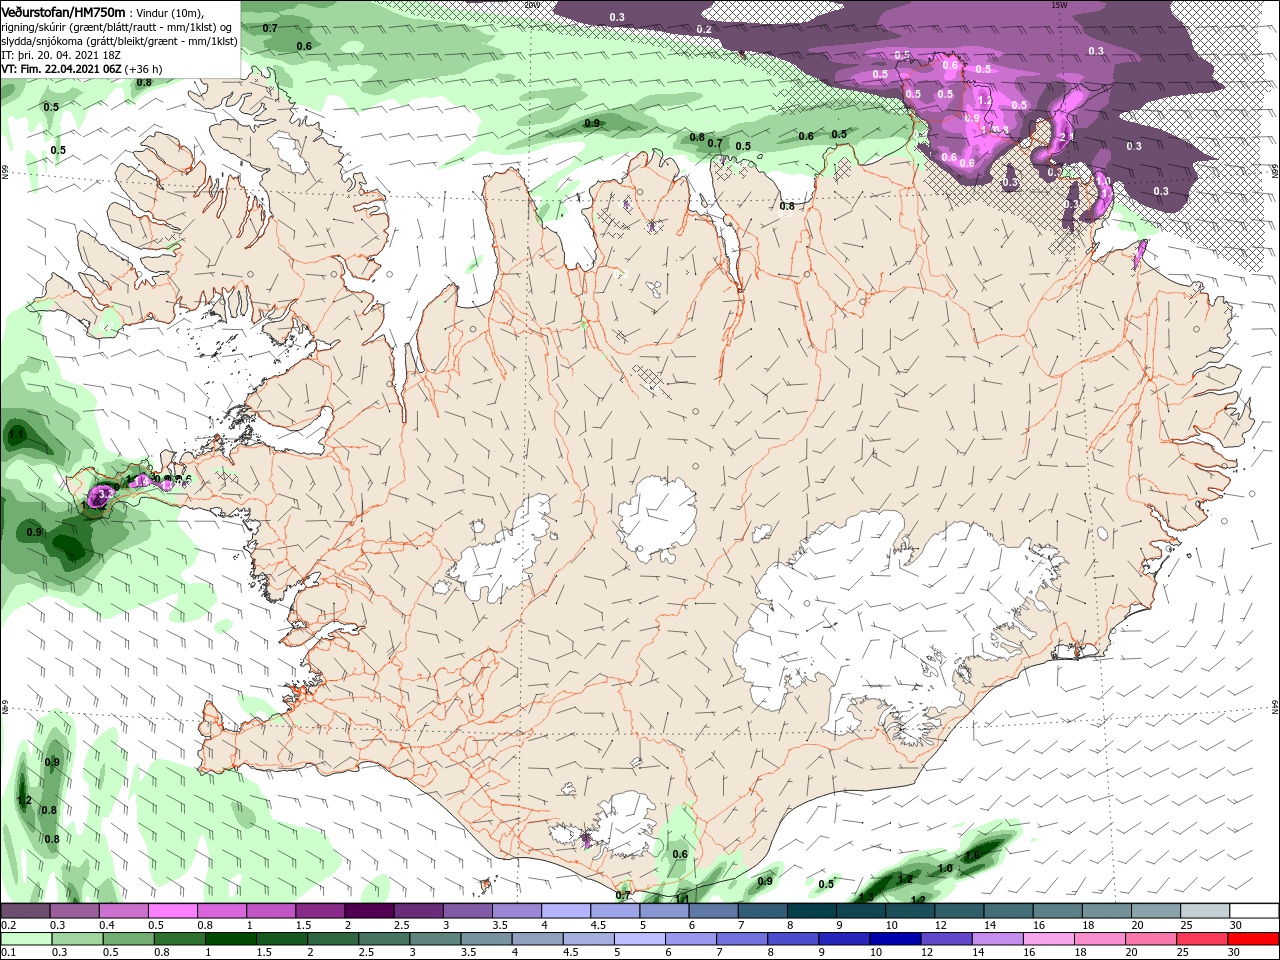Pick the 0.8 rain scale swatch
Viewport: 1280px width, 960px height.
(180, 939)
